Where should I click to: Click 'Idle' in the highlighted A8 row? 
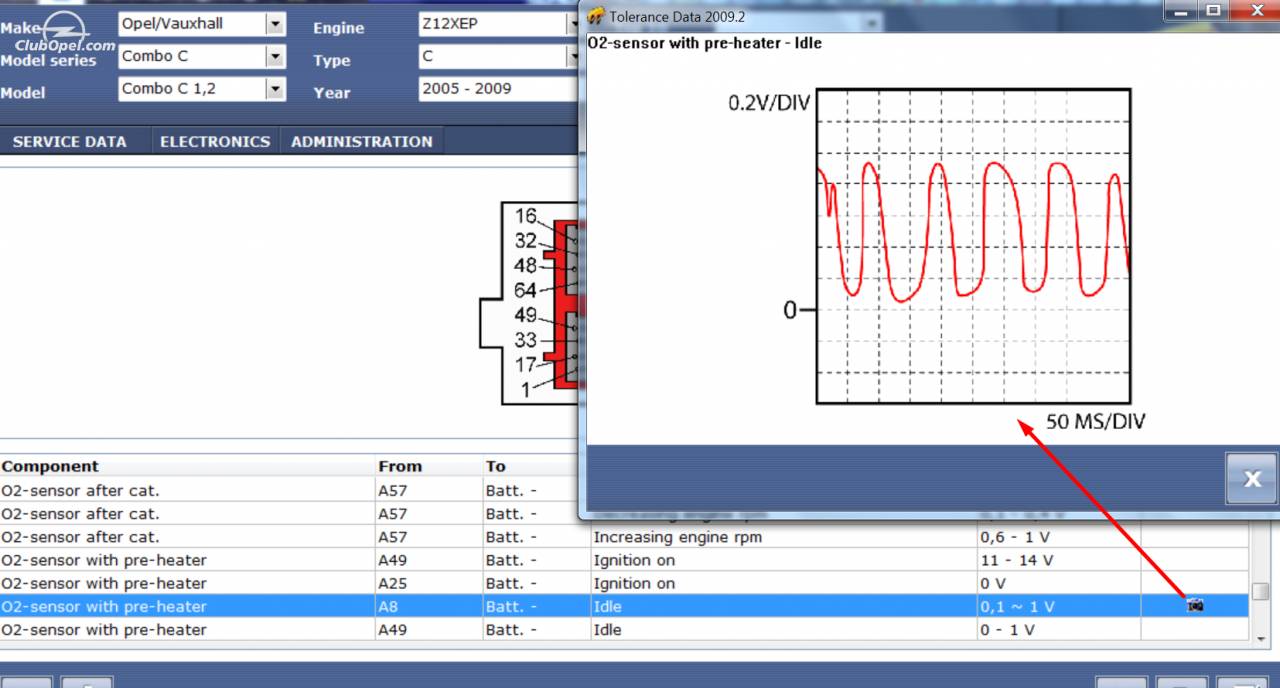607,606
